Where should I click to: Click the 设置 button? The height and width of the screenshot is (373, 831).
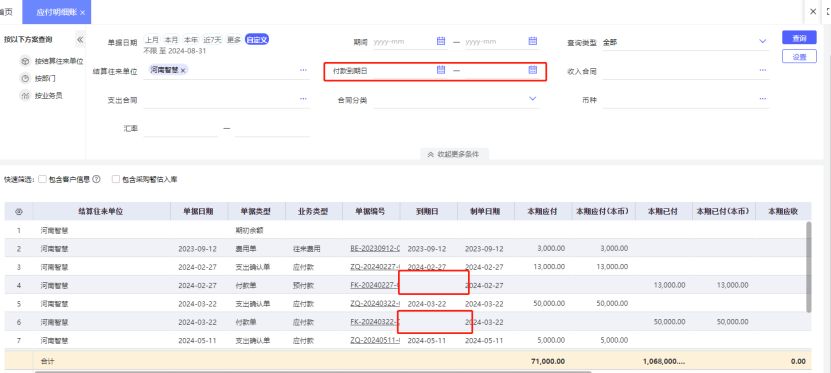click(799, 57)
